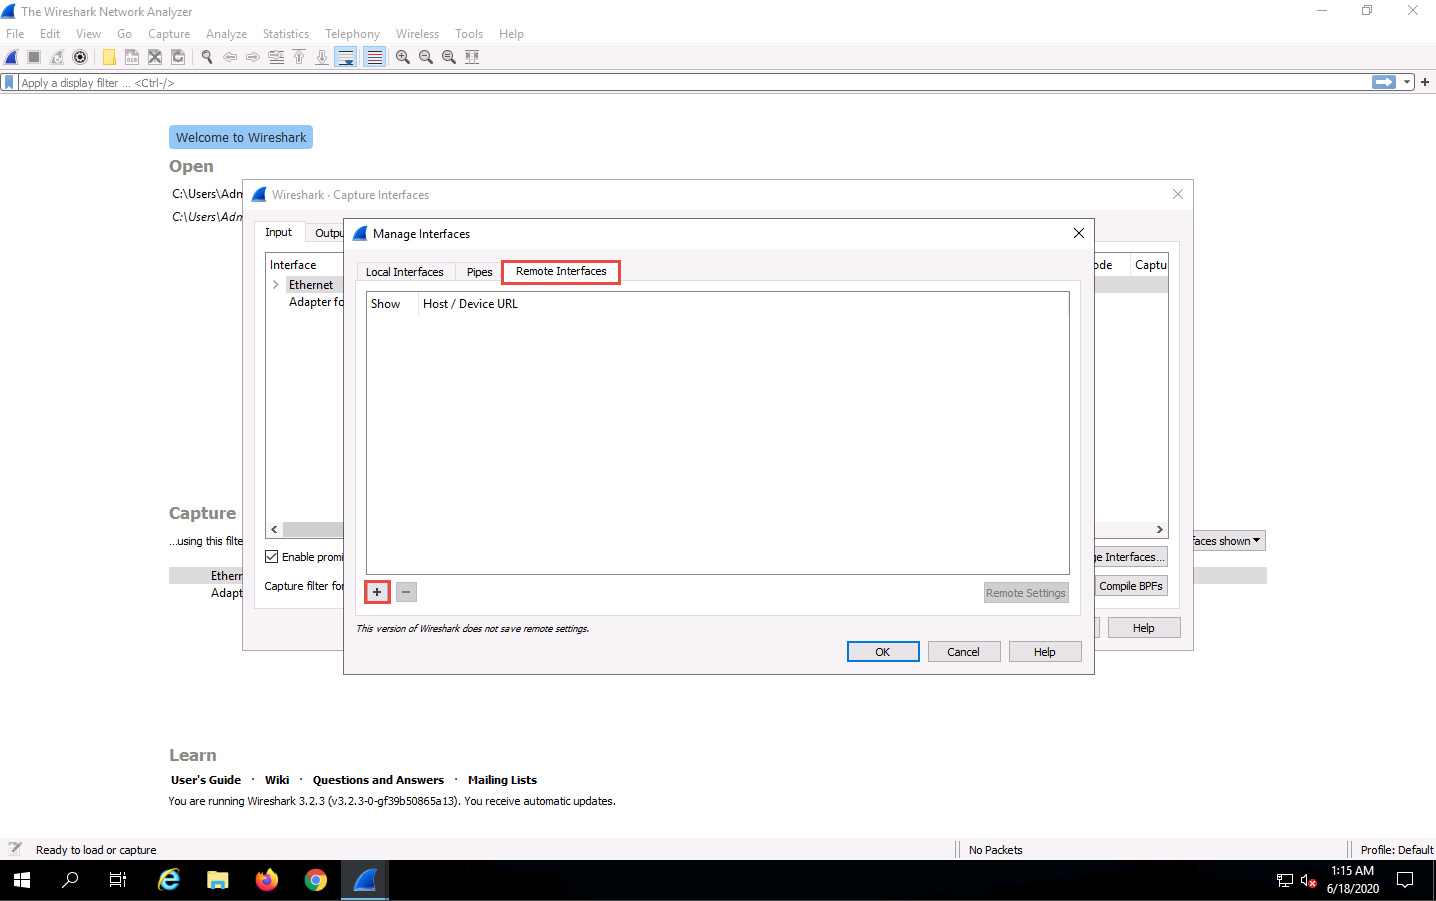Cancel the Manage Interfaces dialog
Viewport: 1436px width, 901px height.
[x=963, y=652]
